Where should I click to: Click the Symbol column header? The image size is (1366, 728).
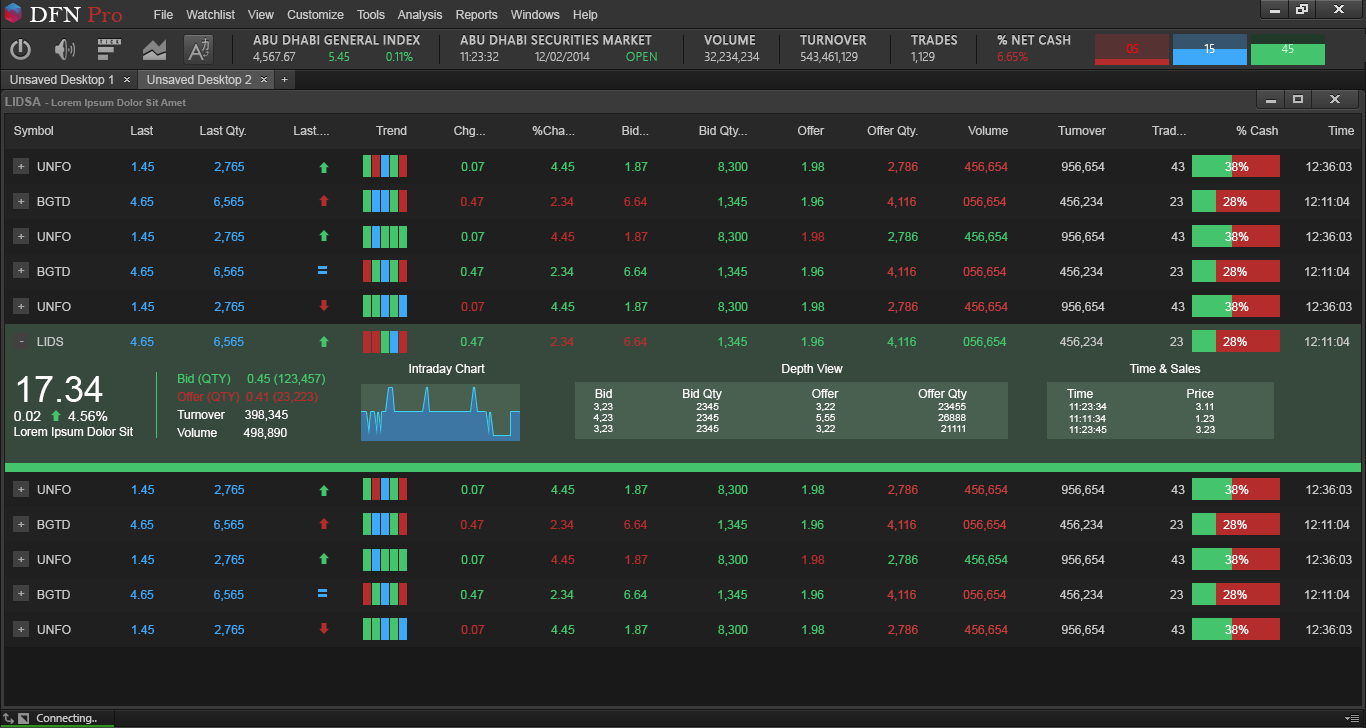34,131
